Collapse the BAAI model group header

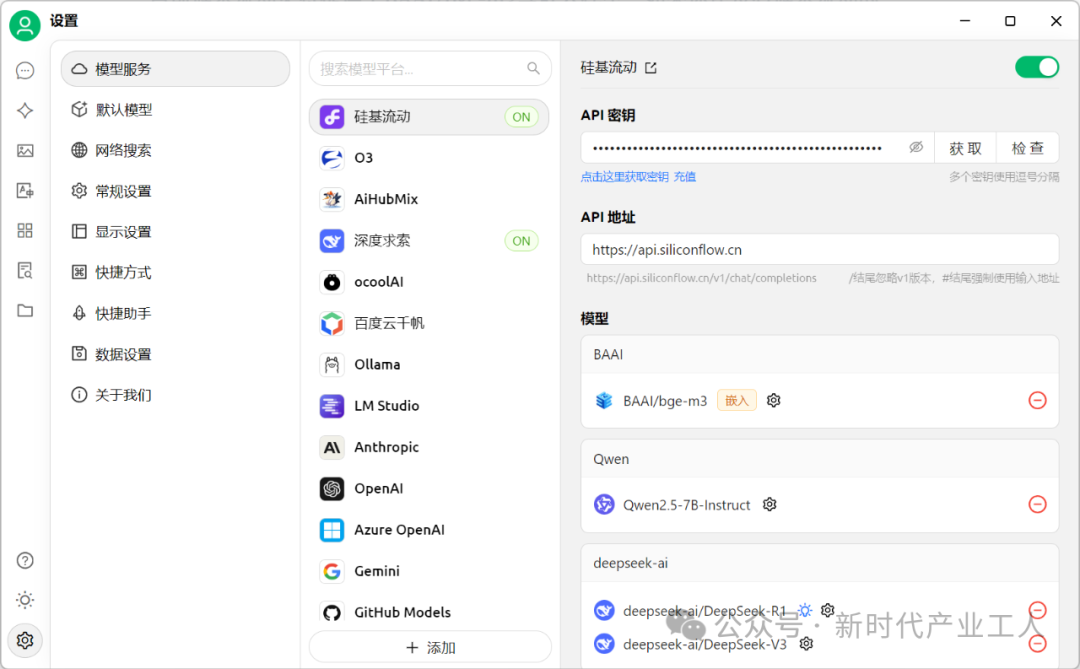(820, 354)
